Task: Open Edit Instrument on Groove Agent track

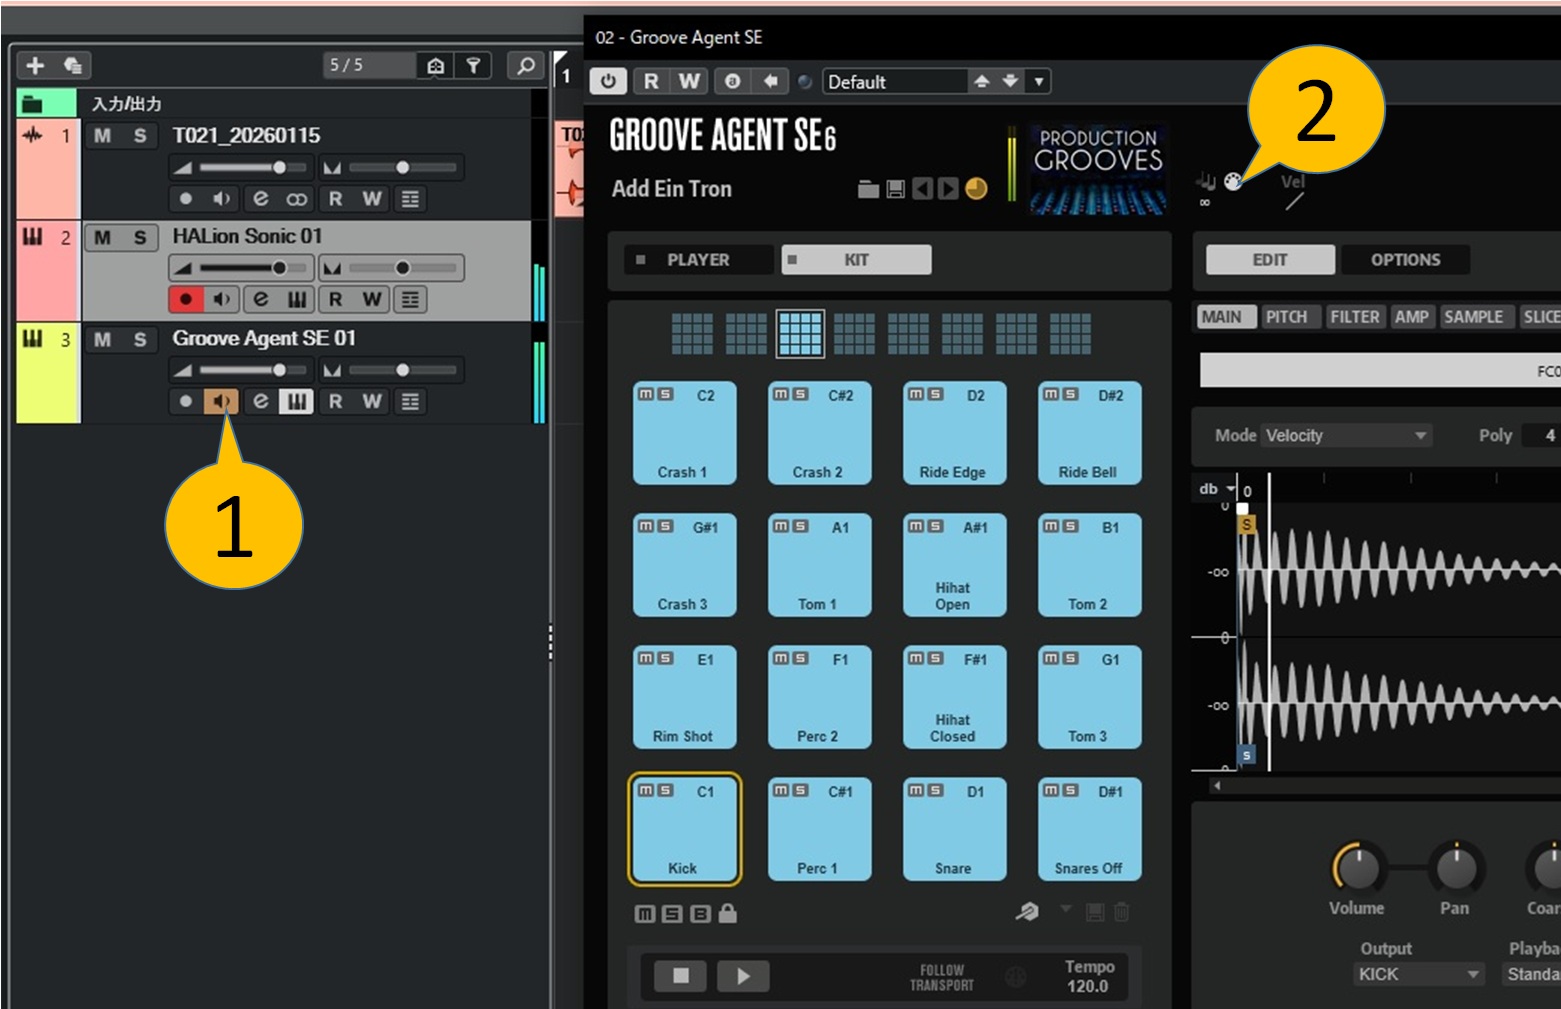Action: click(296, 401)
